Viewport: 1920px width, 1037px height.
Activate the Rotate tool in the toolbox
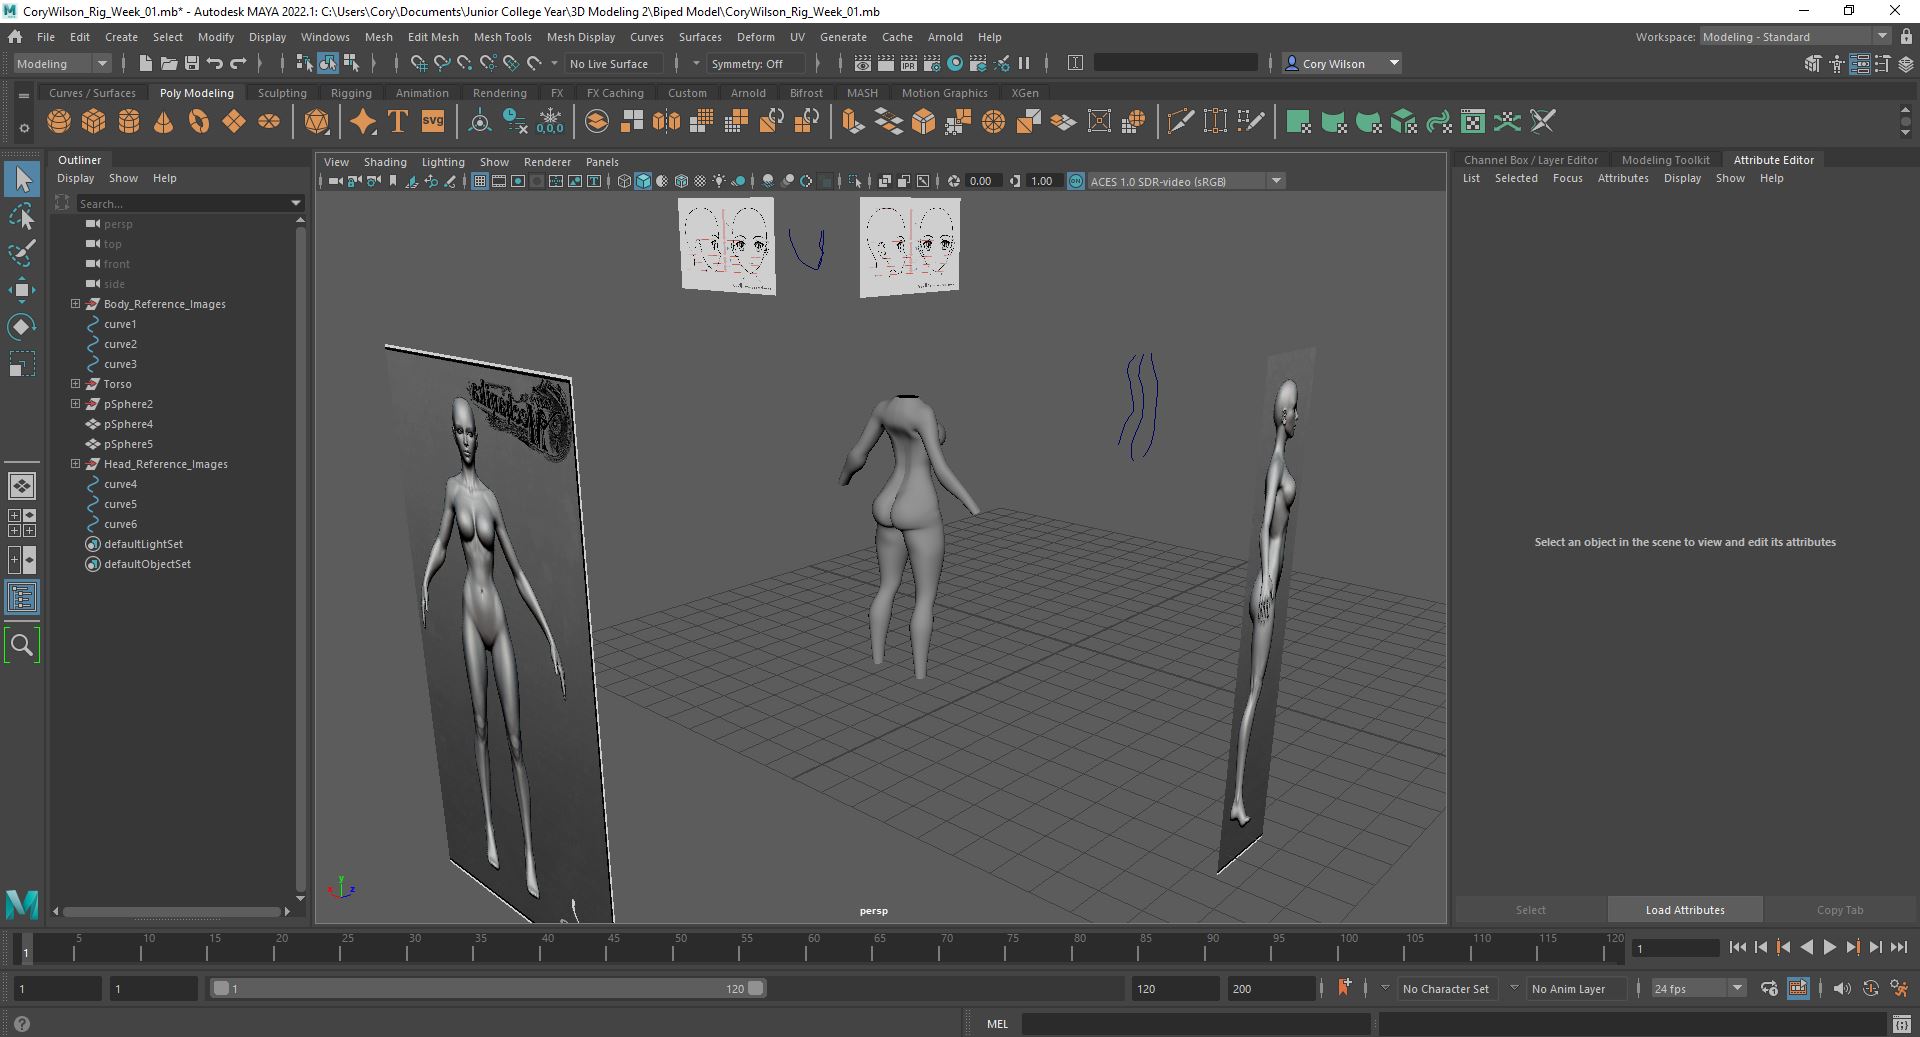tap(22, 327)
